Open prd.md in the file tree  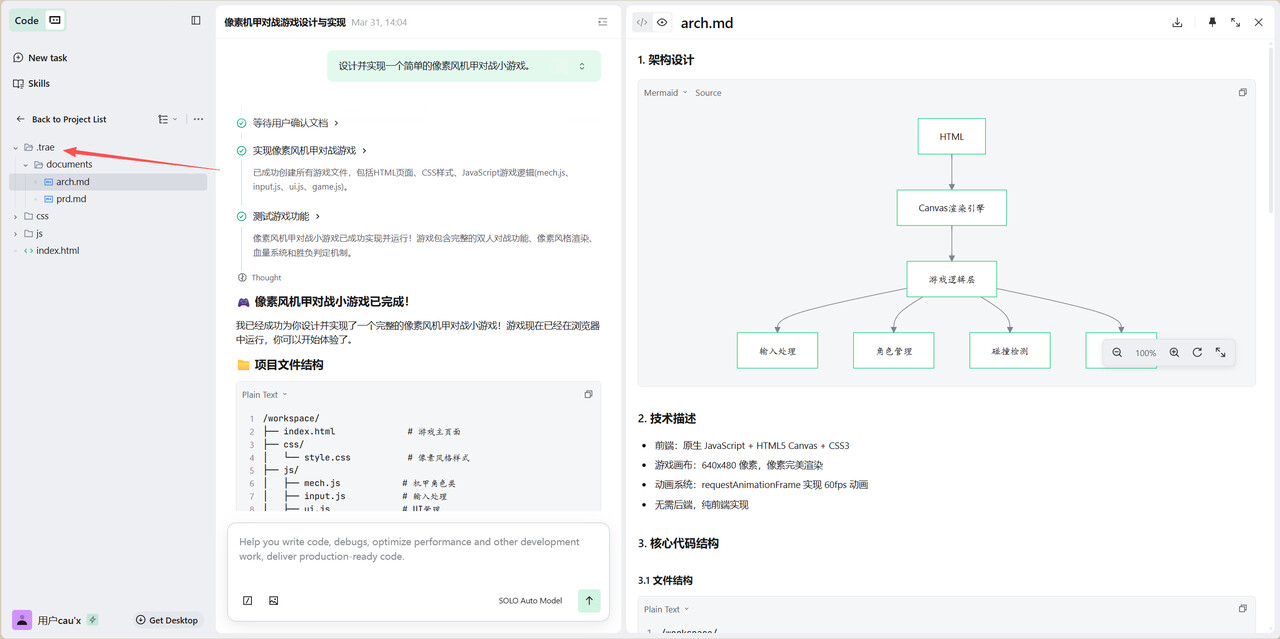click(x=70, y=199)
